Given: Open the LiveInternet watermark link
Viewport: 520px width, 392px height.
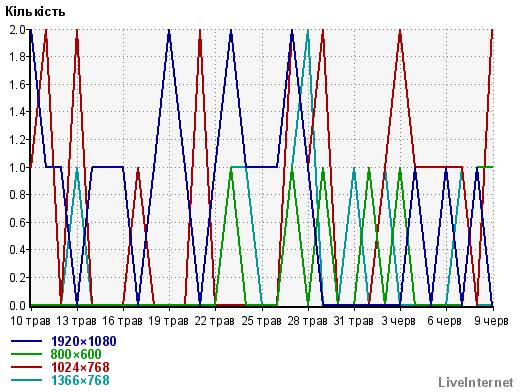Looking at the screenshot, I should pyautogui.click(x=476, y=382).
